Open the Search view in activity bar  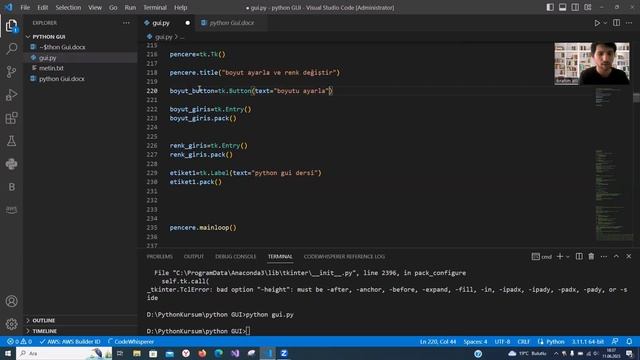11,49
